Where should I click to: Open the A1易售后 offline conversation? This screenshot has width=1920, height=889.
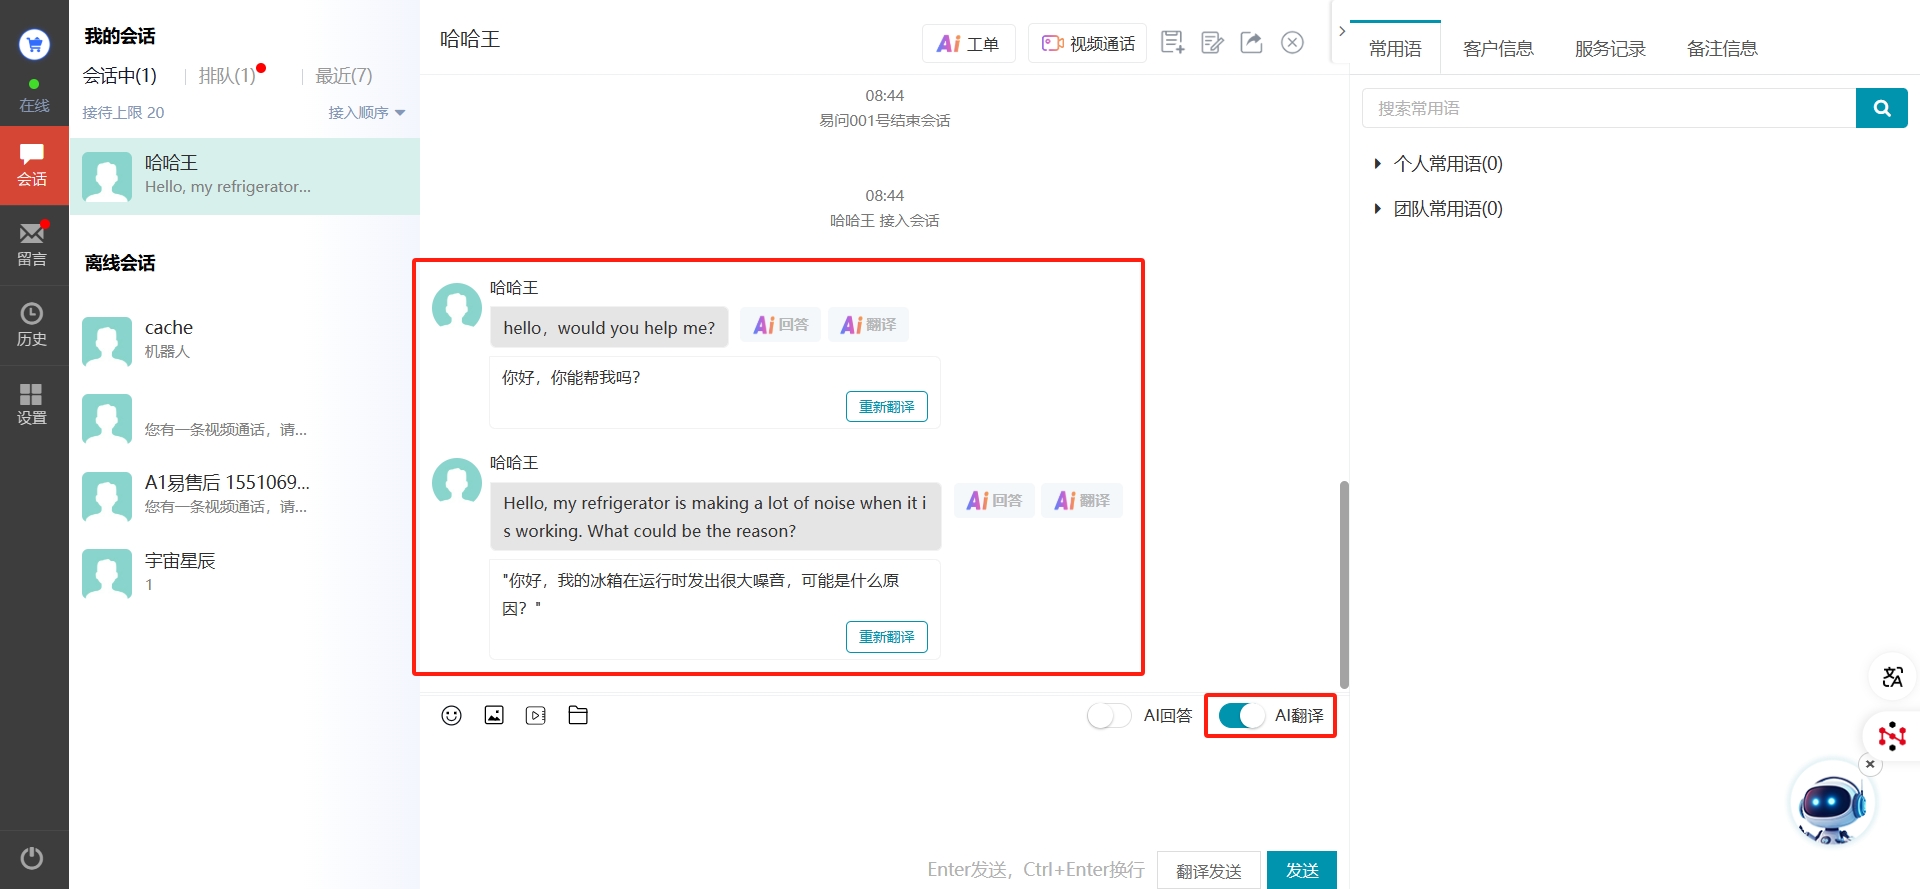click(x=245, y=495)
